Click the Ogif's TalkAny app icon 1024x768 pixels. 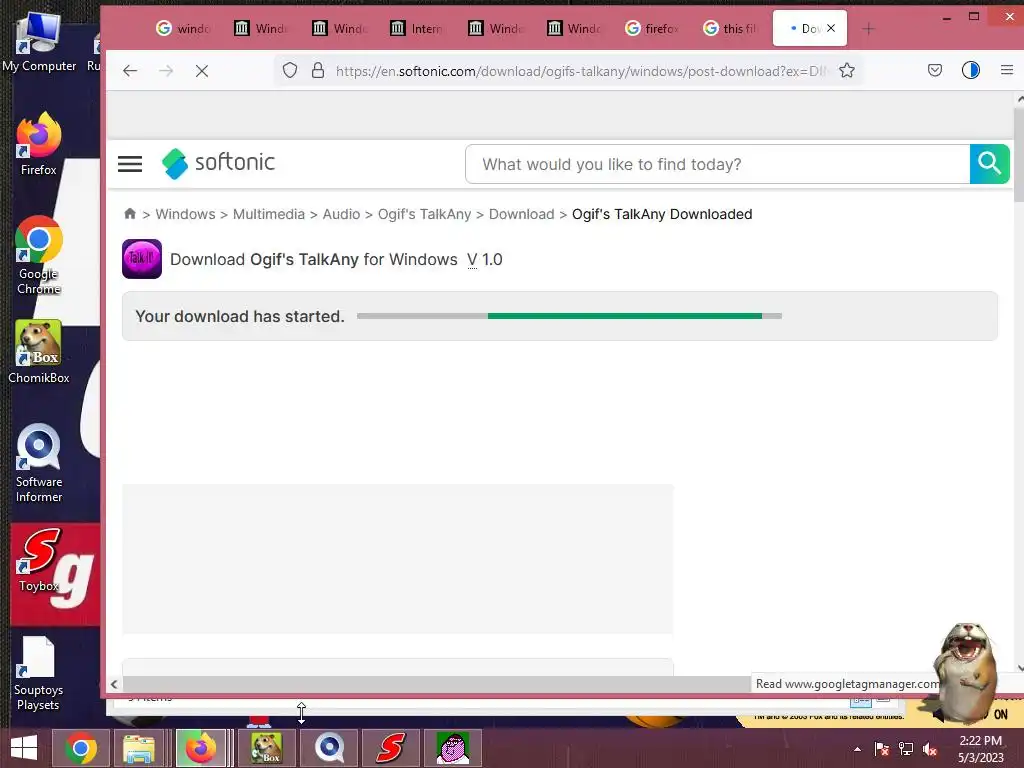click(142, 259)
